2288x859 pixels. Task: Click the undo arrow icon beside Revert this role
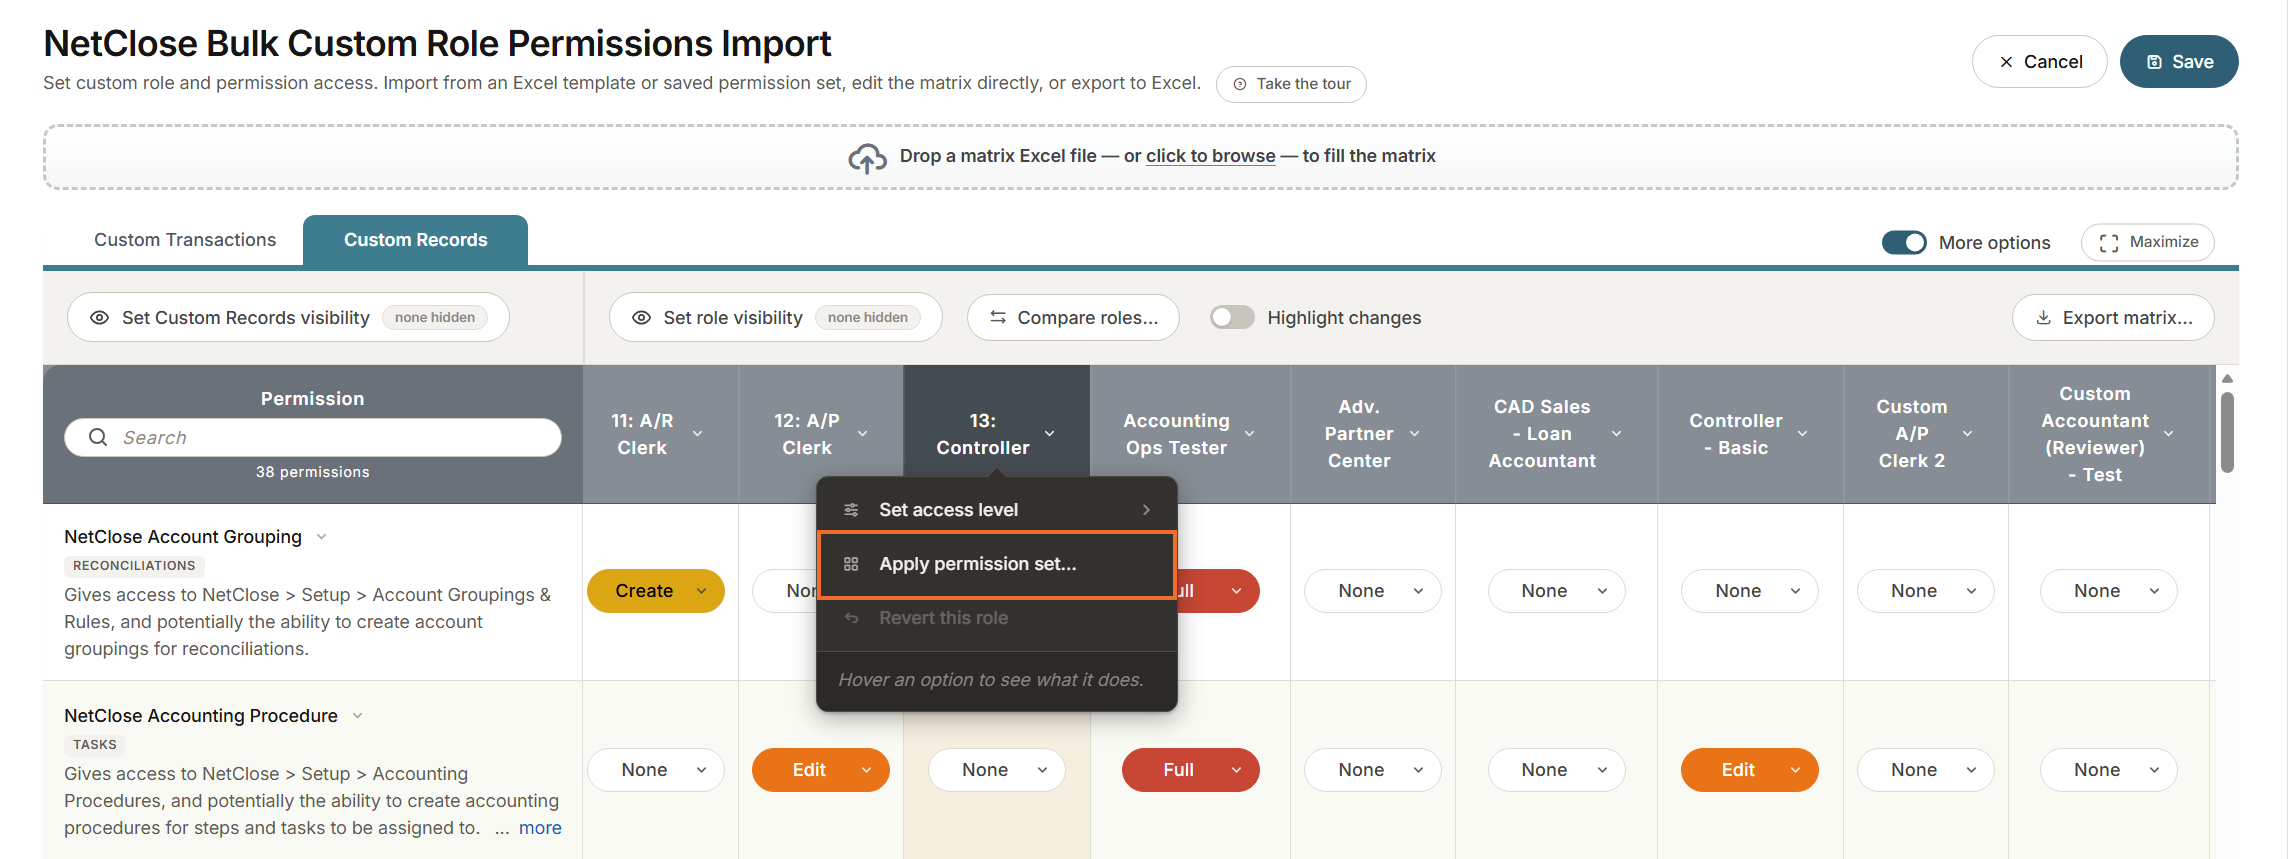[x=851, y=618]
